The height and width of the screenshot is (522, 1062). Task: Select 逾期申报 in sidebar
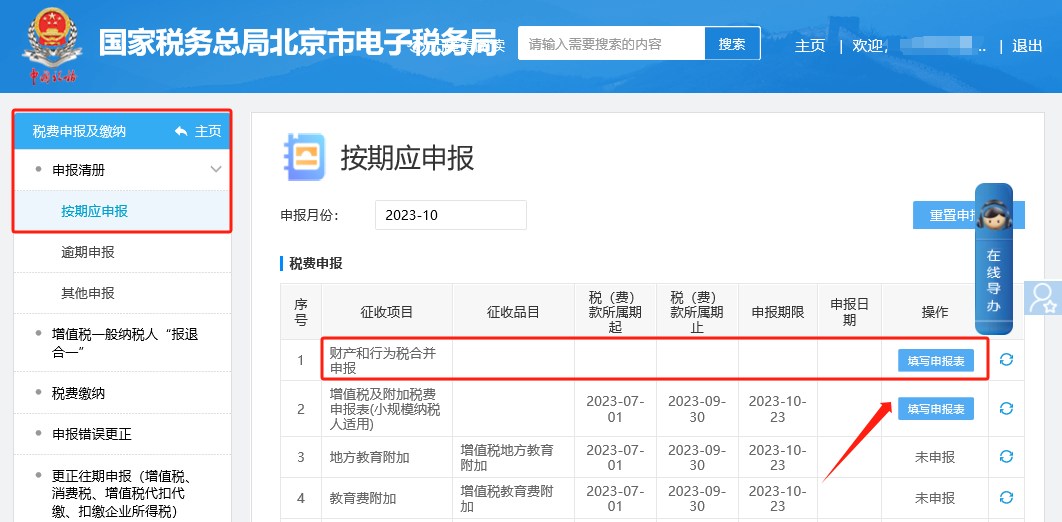point(88,252)
